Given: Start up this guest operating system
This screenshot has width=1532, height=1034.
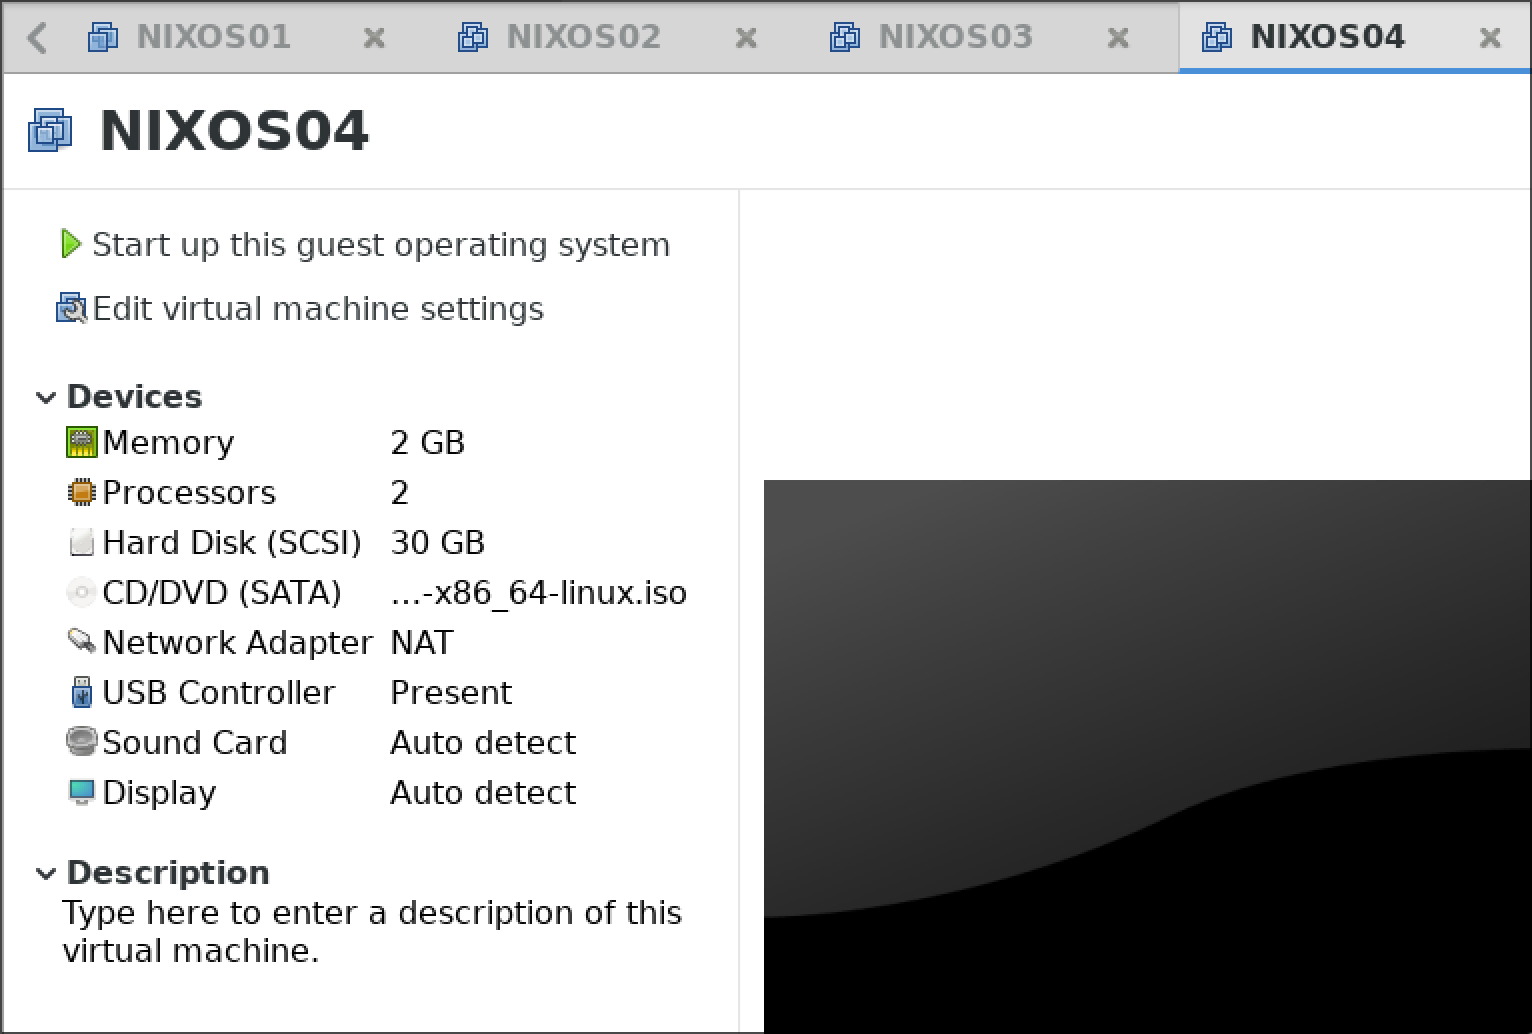Looking at the screenshot, I should [x=381, y=245].
